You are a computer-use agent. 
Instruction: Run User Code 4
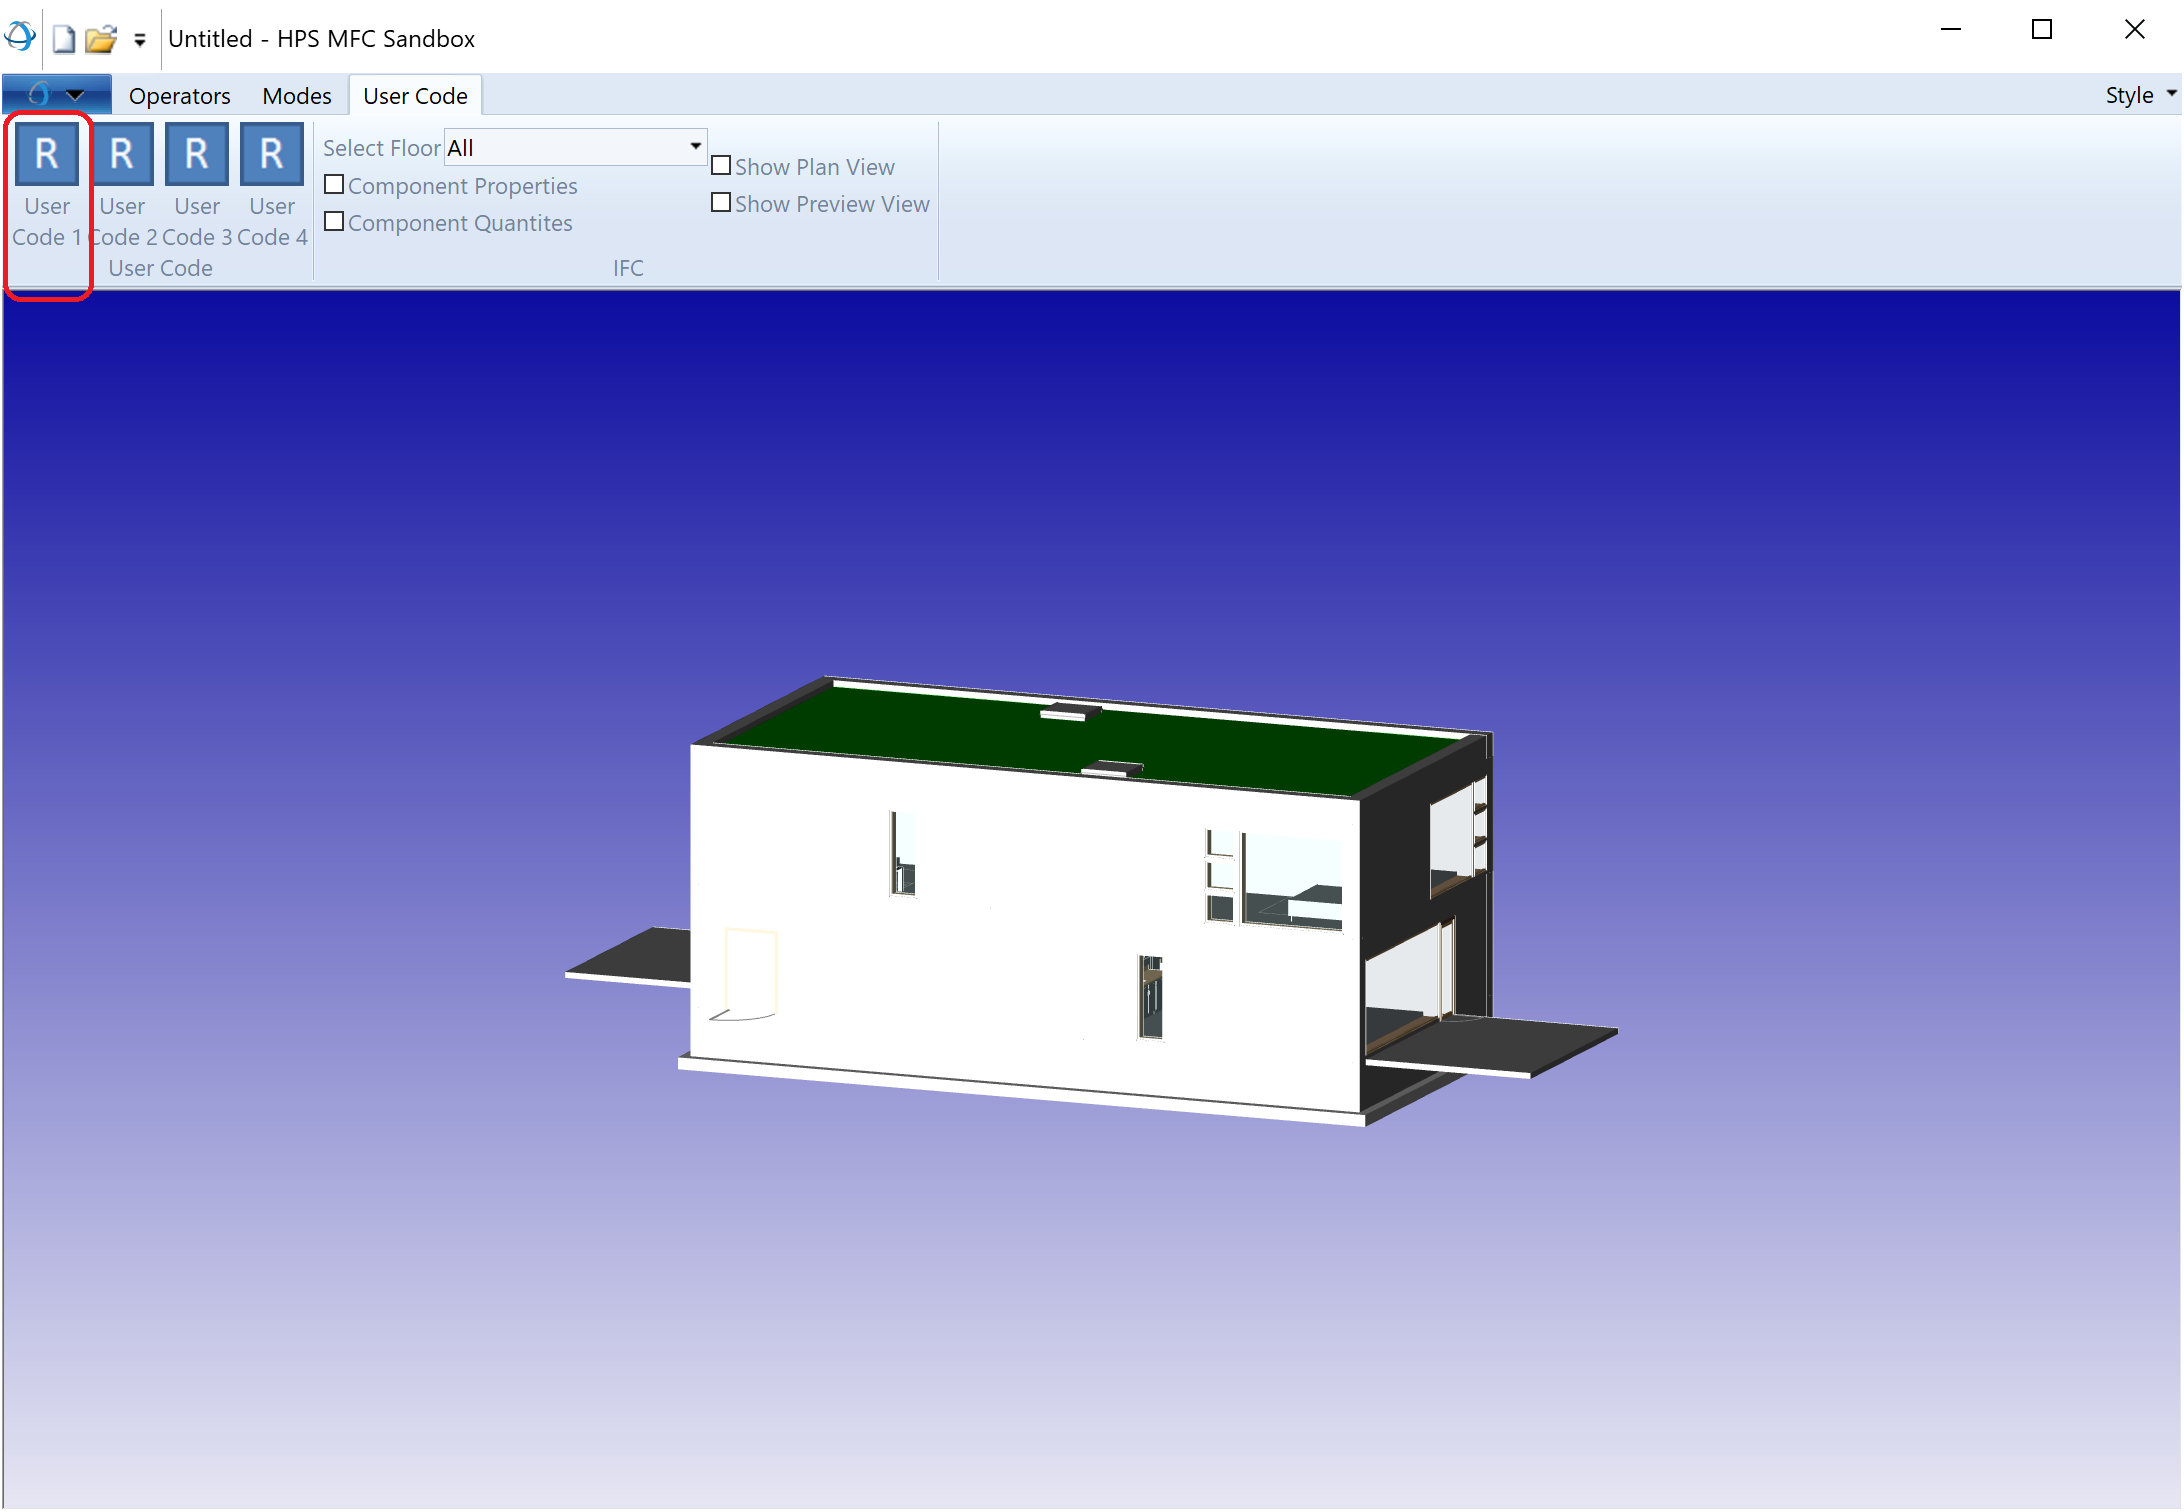pyautogui.click(x=272, y=185)
